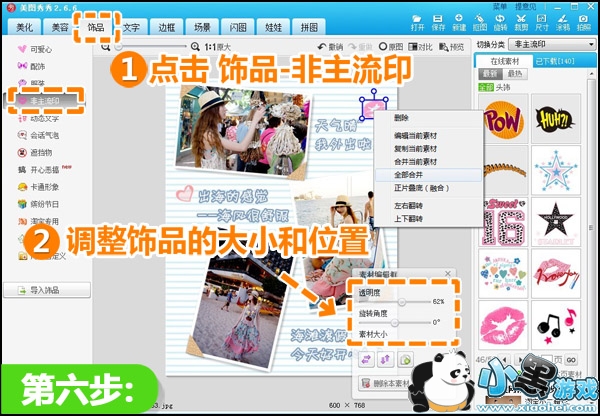Select the 抠图 cutout tool icon

[x=479, y=22]
